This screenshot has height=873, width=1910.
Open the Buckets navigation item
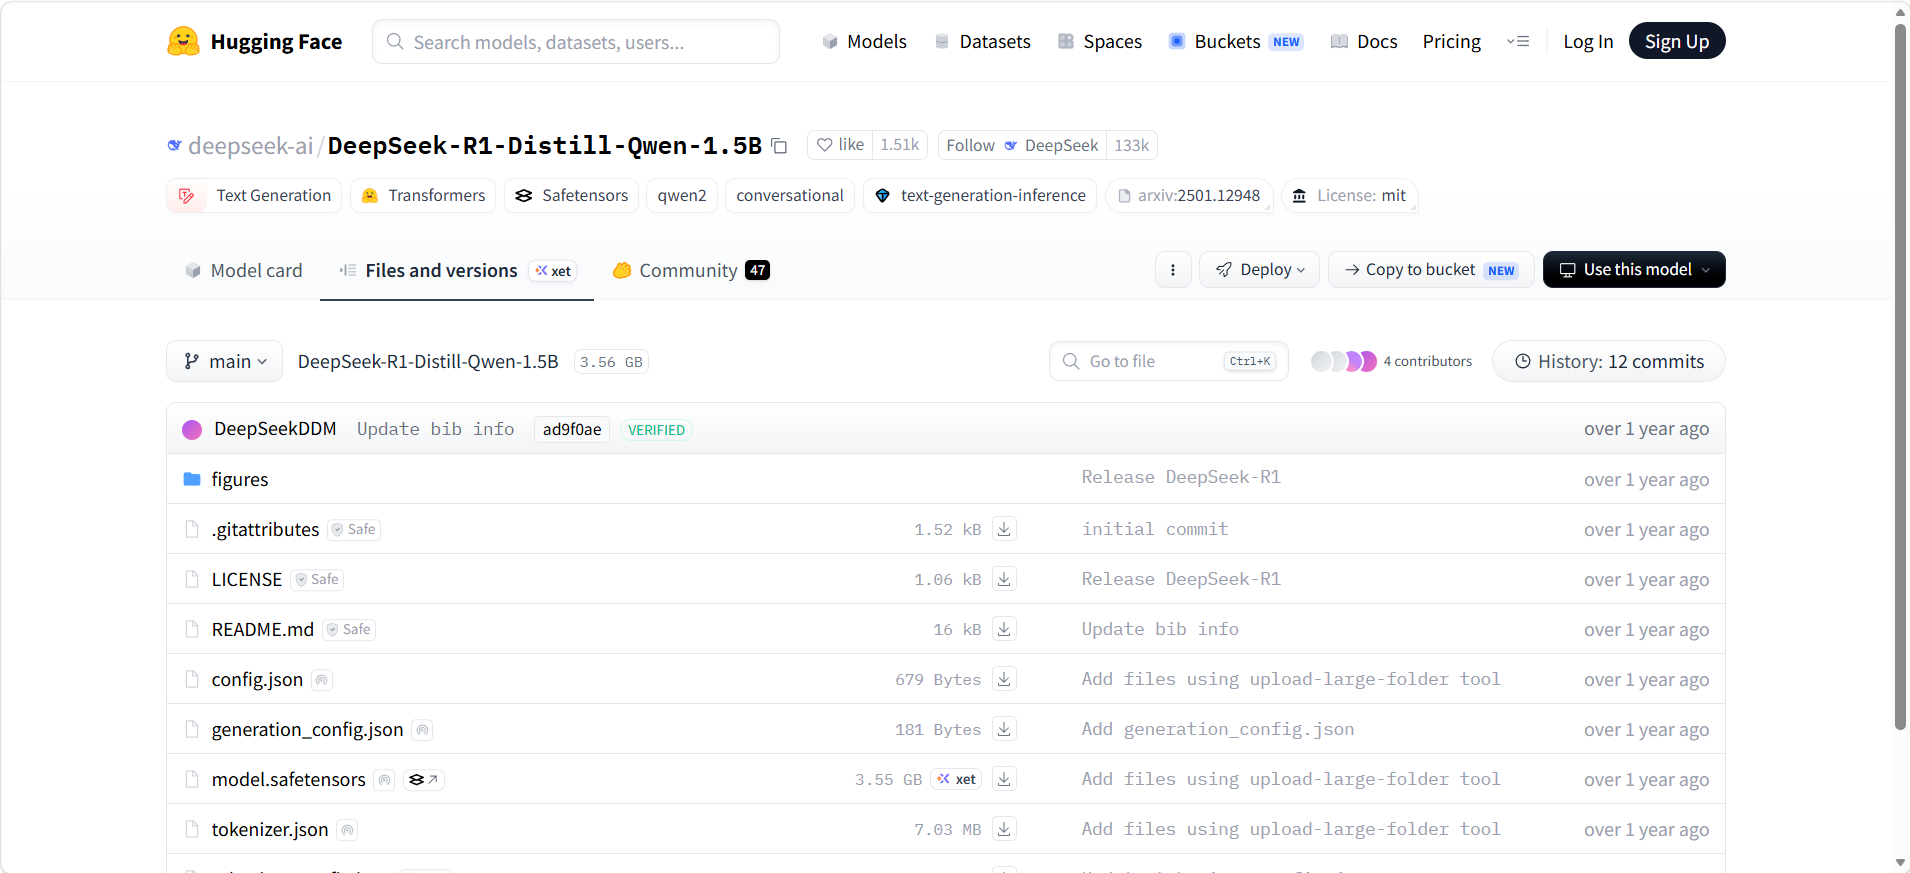pyautogui.click(x=1236, y=41)
